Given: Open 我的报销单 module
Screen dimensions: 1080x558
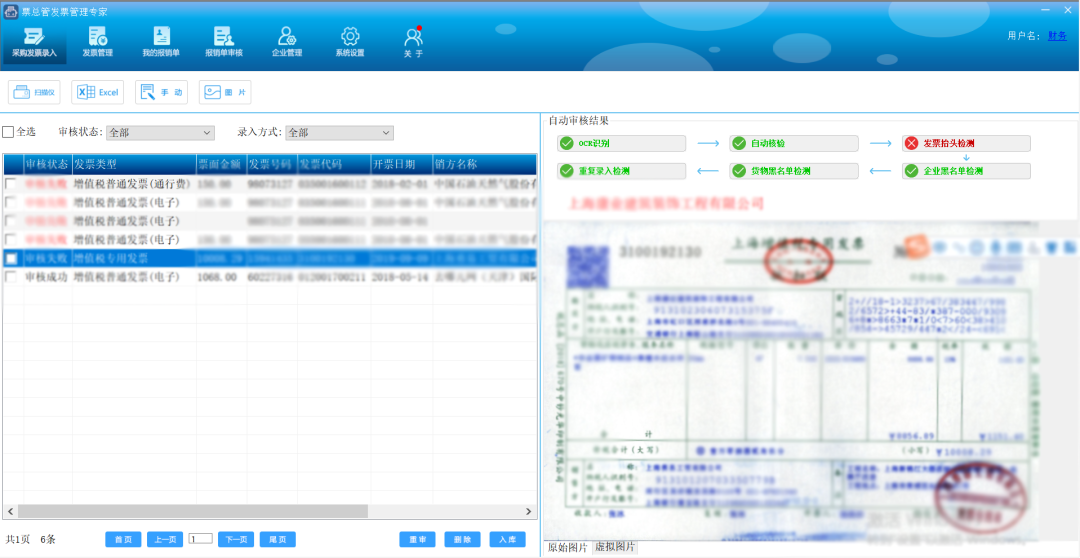Looking at the screenshot, I should [161, 43].
